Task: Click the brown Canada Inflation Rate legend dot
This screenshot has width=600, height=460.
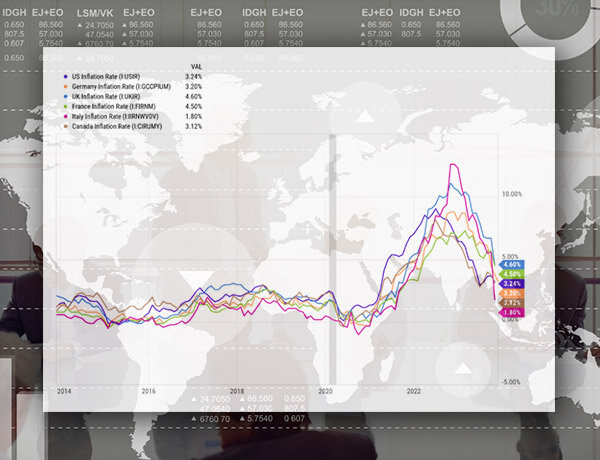Action: [x=65, y=127]
